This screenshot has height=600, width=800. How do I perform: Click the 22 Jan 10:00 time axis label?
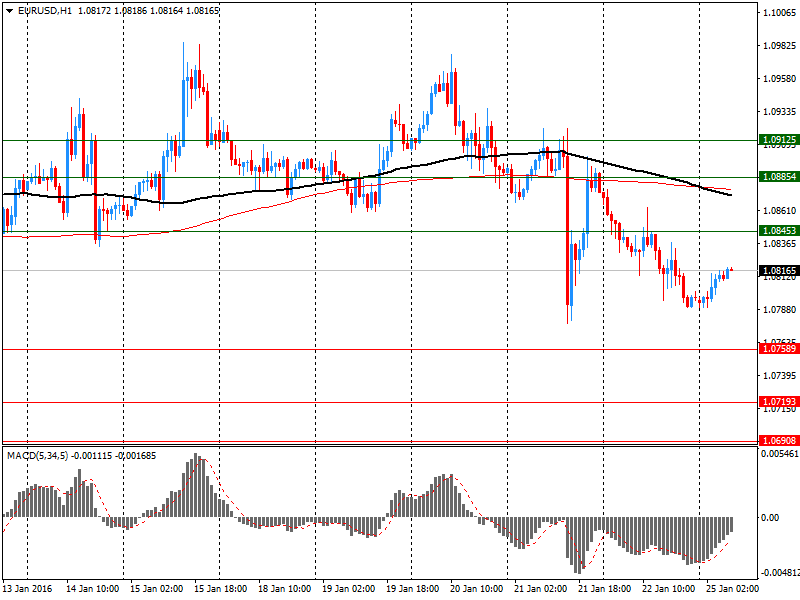click(x=669, y=588)
